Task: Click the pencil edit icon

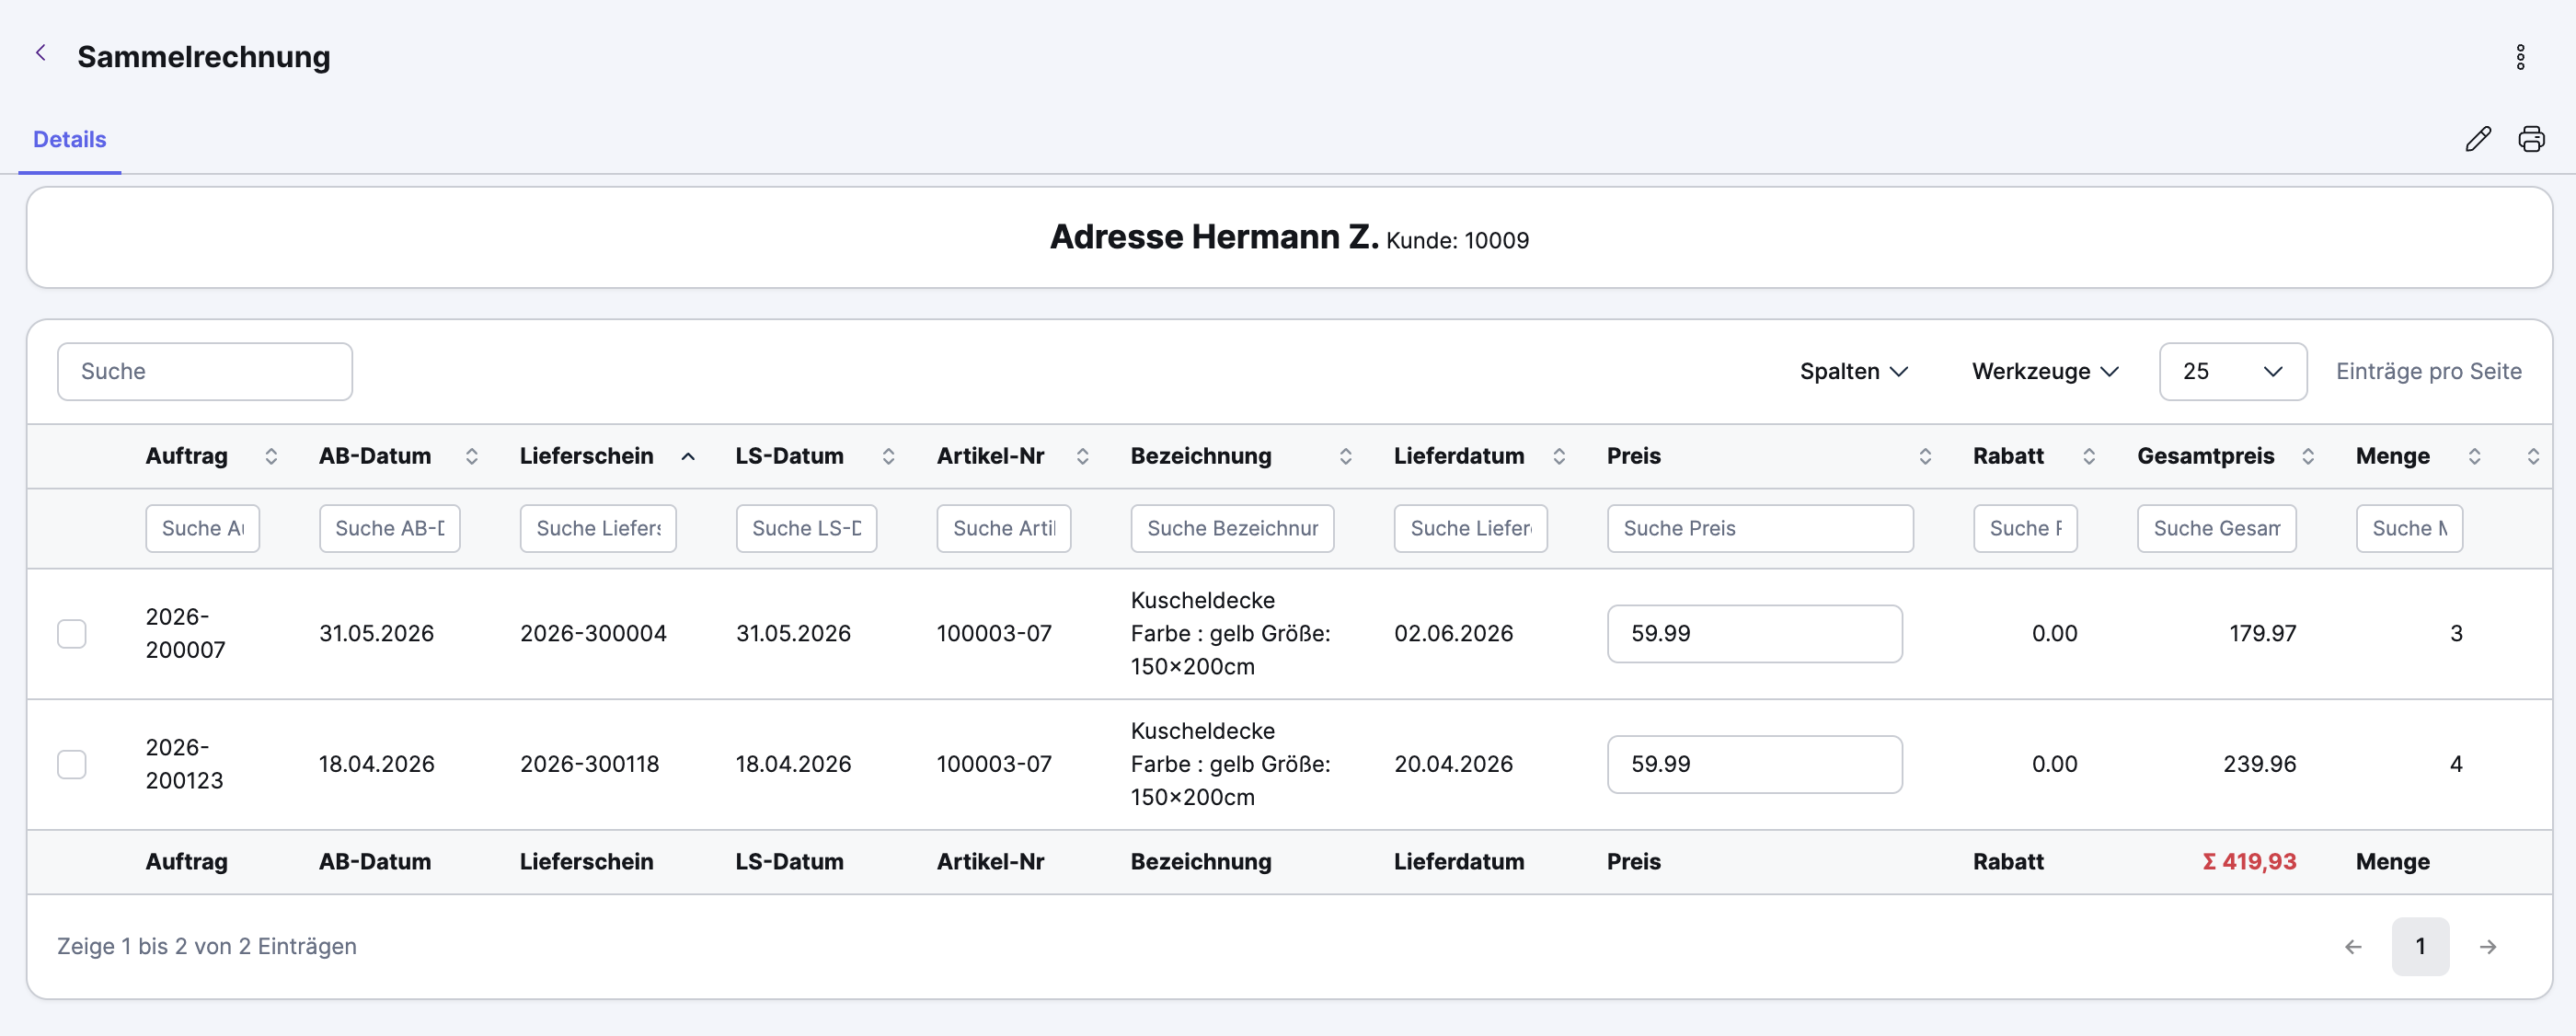Action: click(x=2478, y=139)
